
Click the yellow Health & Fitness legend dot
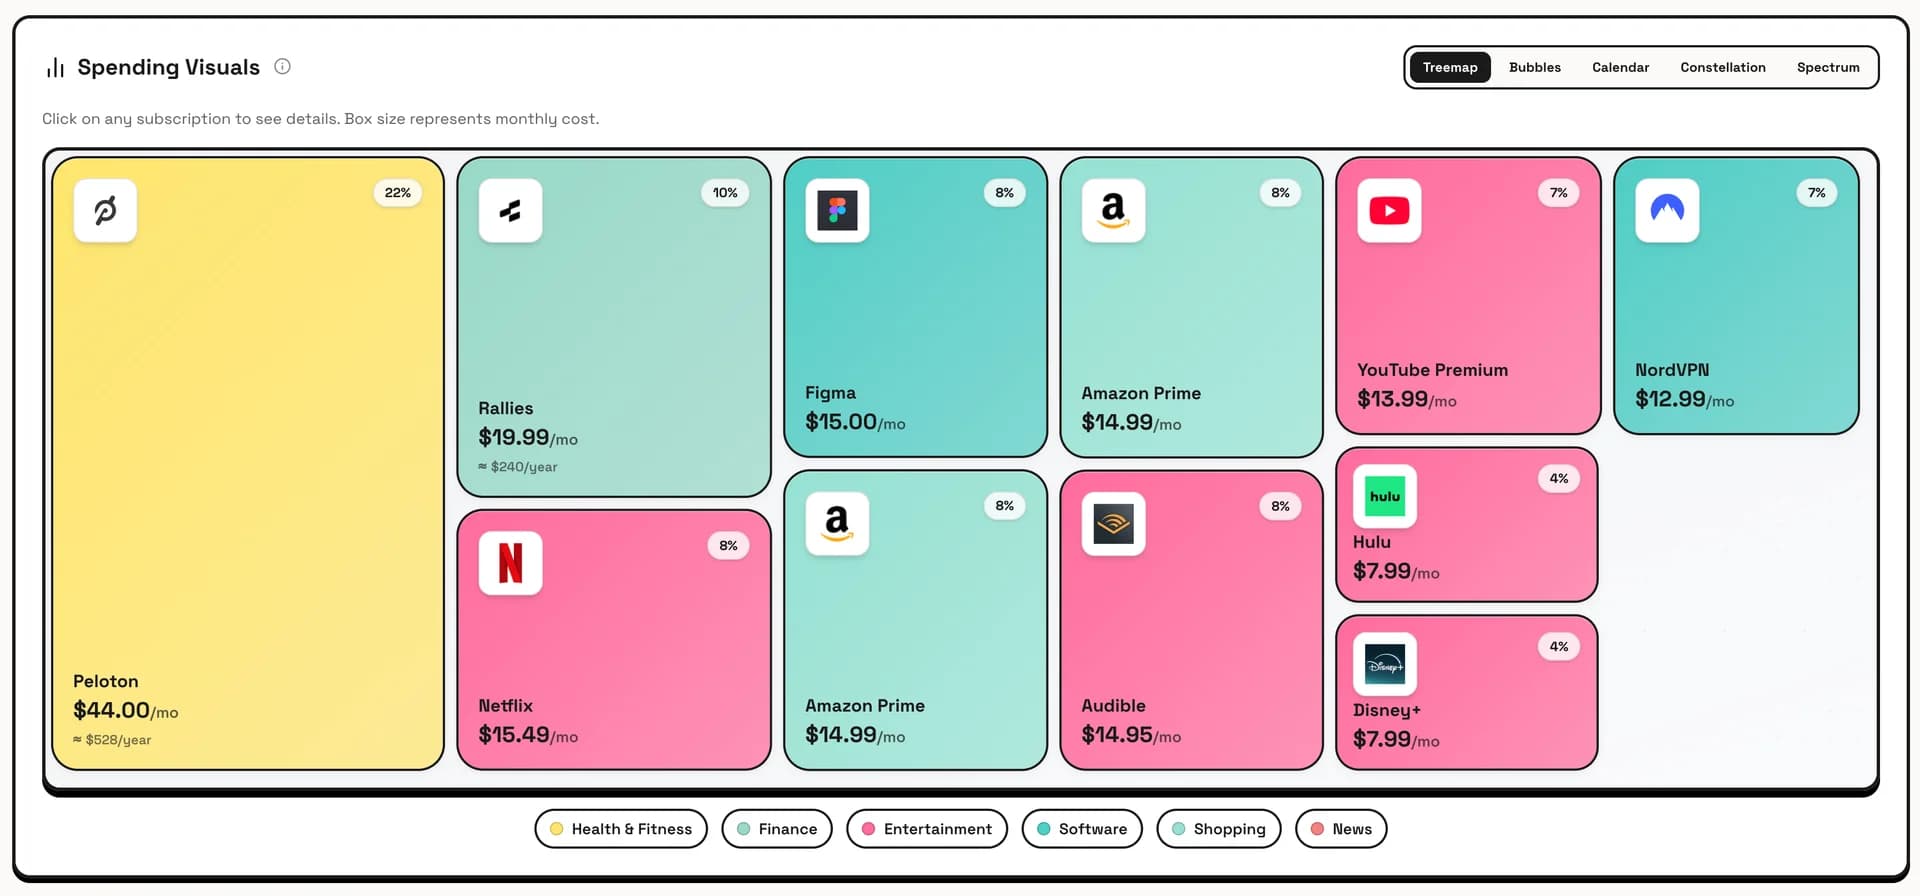(556, 829)
